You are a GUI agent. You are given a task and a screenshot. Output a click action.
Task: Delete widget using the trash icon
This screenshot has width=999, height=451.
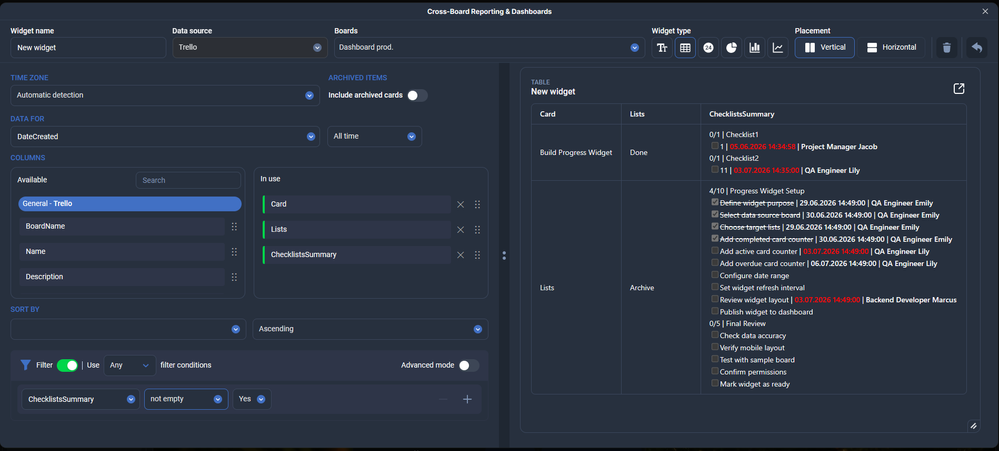(x=947, y=48)
